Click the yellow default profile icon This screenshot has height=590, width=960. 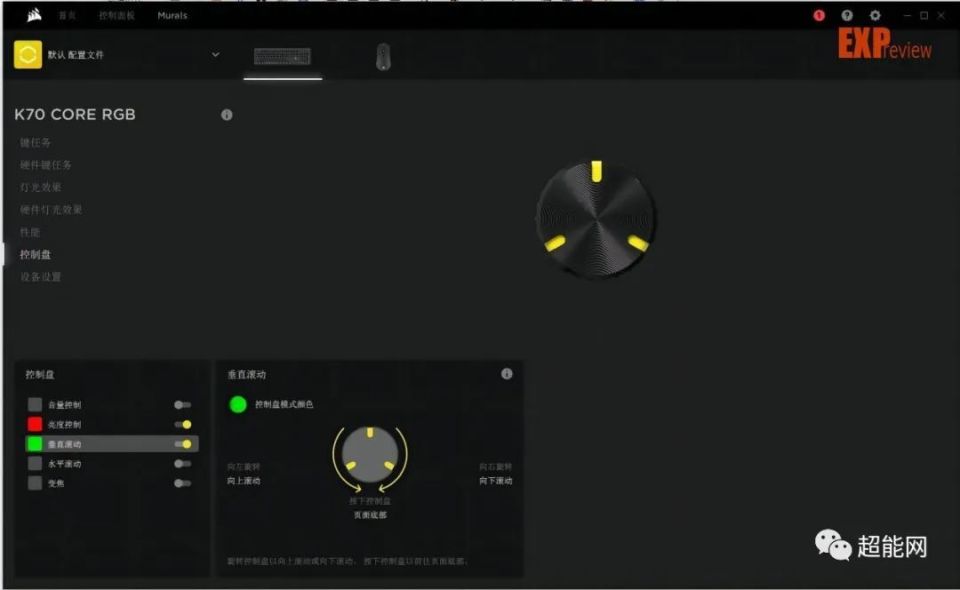[x=28, y=54]
